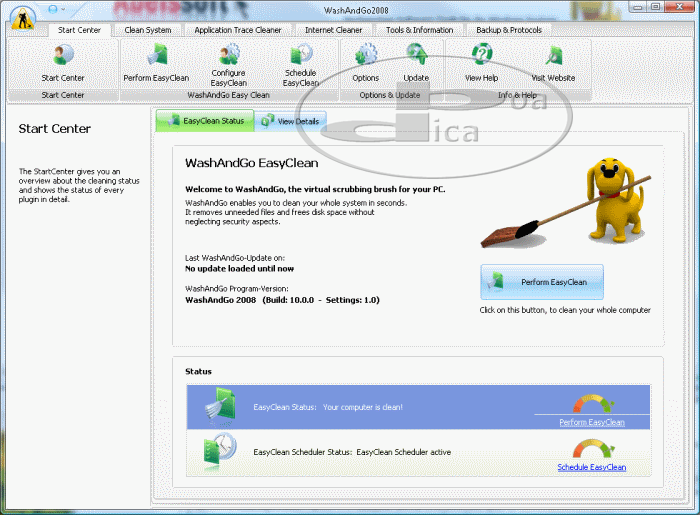Follow the Schedule EasyClean link
Screen dimensions: 700x515
pos(591,467)
